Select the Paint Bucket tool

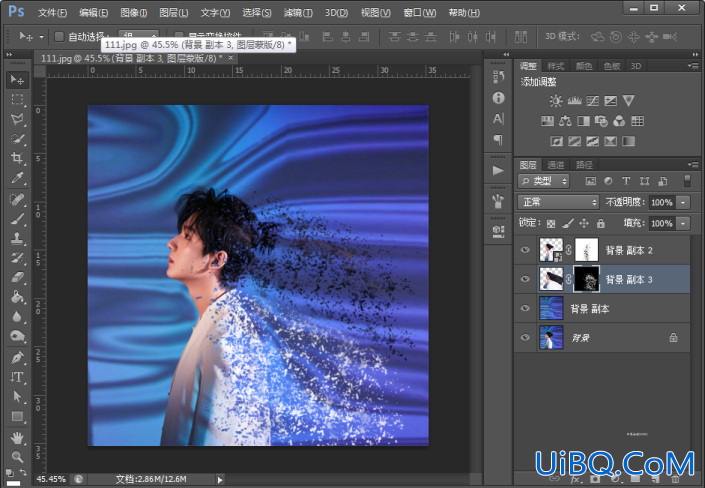pyautogui.click(x=17, y=297)
